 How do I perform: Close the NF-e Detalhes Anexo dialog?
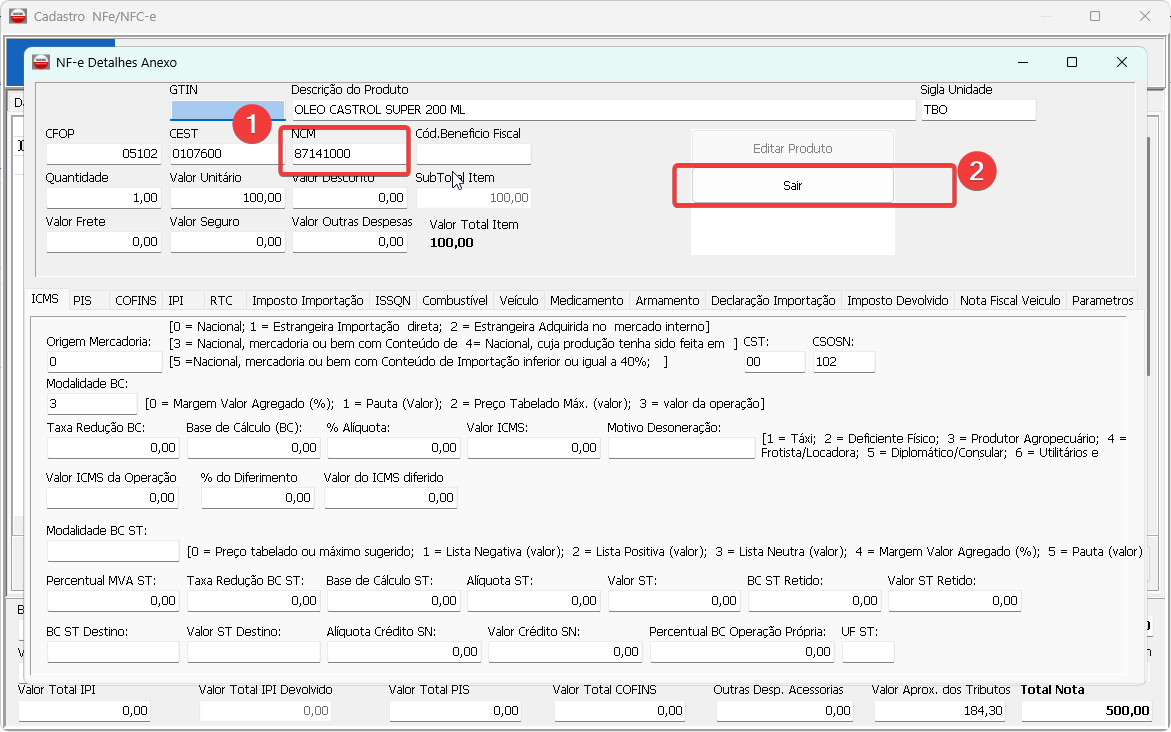coord(1122,62)
